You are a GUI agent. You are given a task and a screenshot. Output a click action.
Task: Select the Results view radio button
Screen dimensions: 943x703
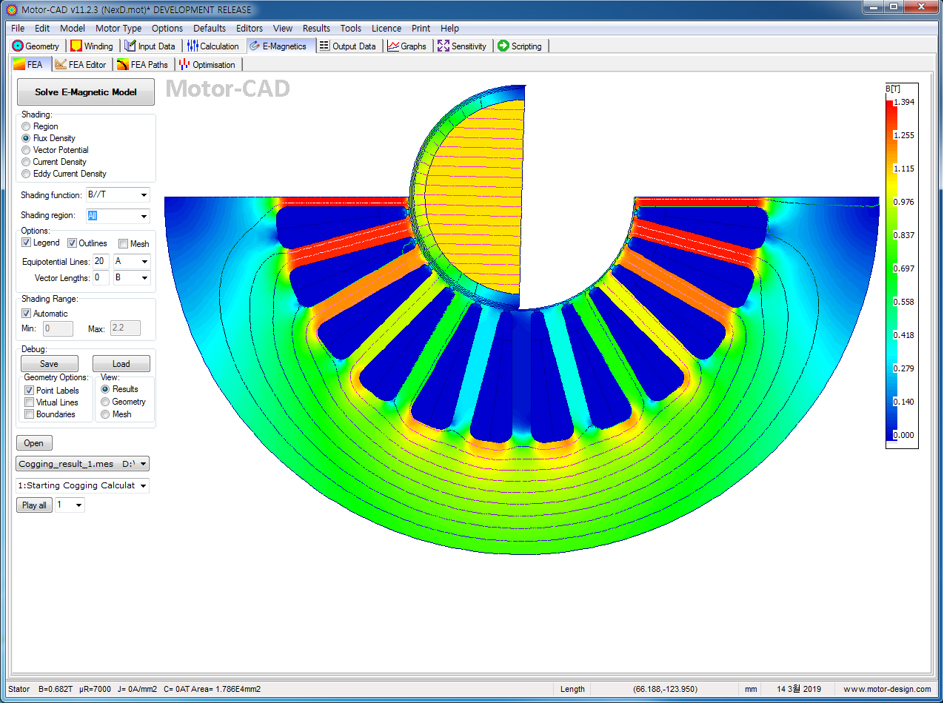pos(105,389)
